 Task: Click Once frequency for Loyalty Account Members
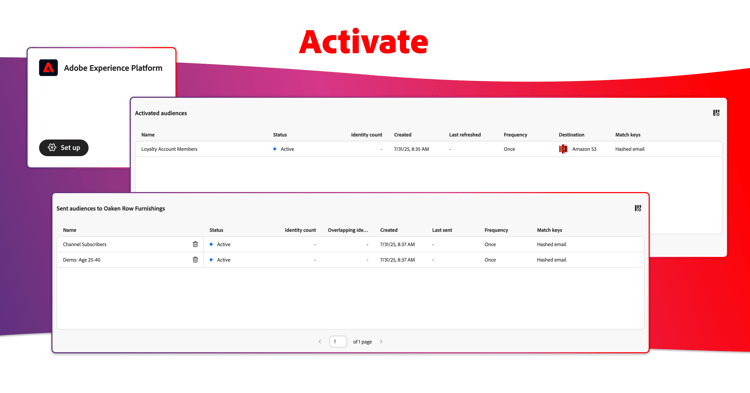point(509,149)
